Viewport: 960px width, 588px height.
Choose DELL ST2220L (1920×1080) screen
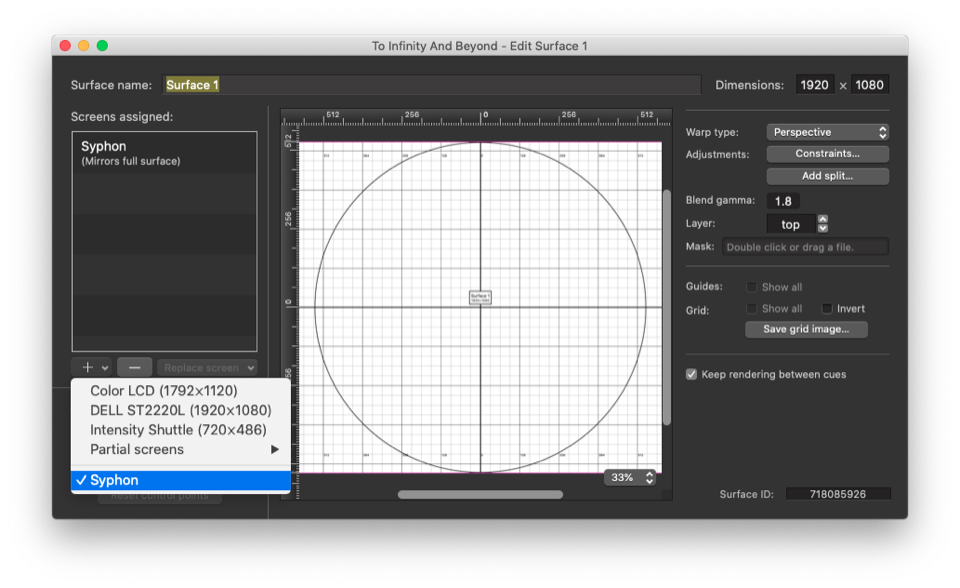180,410
